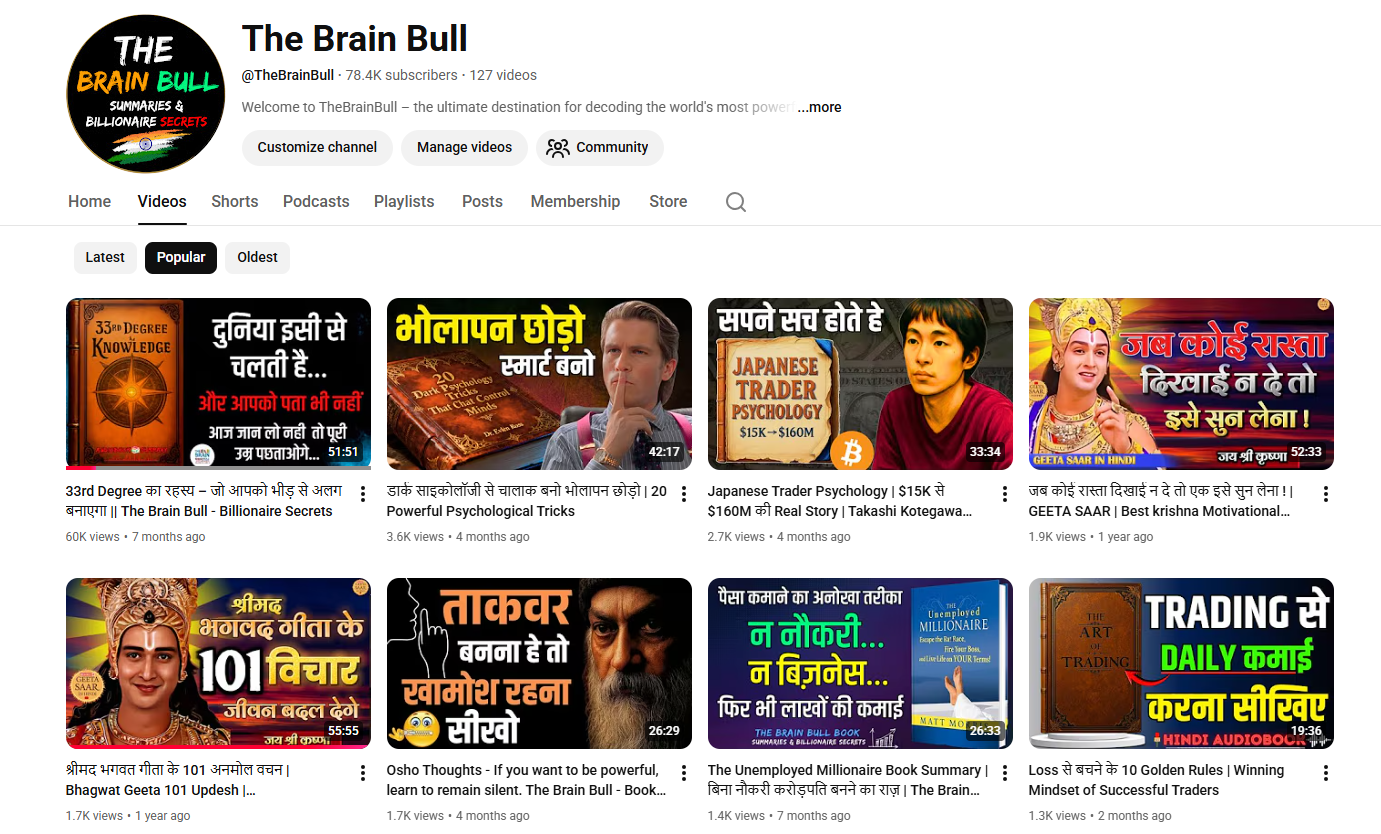Image resolution: width=1381 pixels, height=834 pixels.
Task: Open options menu on Unemployed Millionaire summary
Action: (x=1004, y=771)
